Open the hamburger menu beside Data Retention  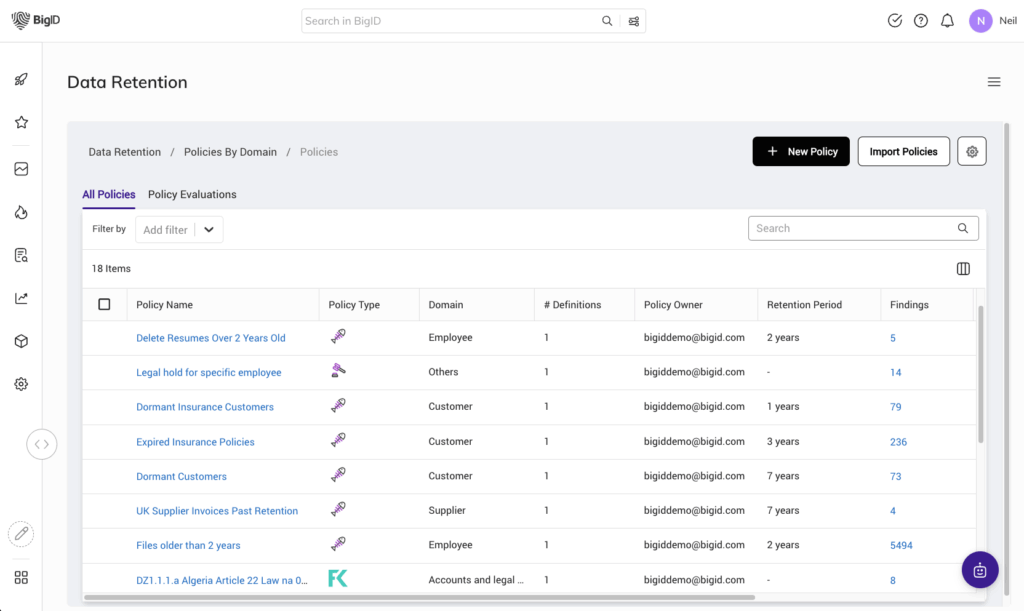pos(994,82)
